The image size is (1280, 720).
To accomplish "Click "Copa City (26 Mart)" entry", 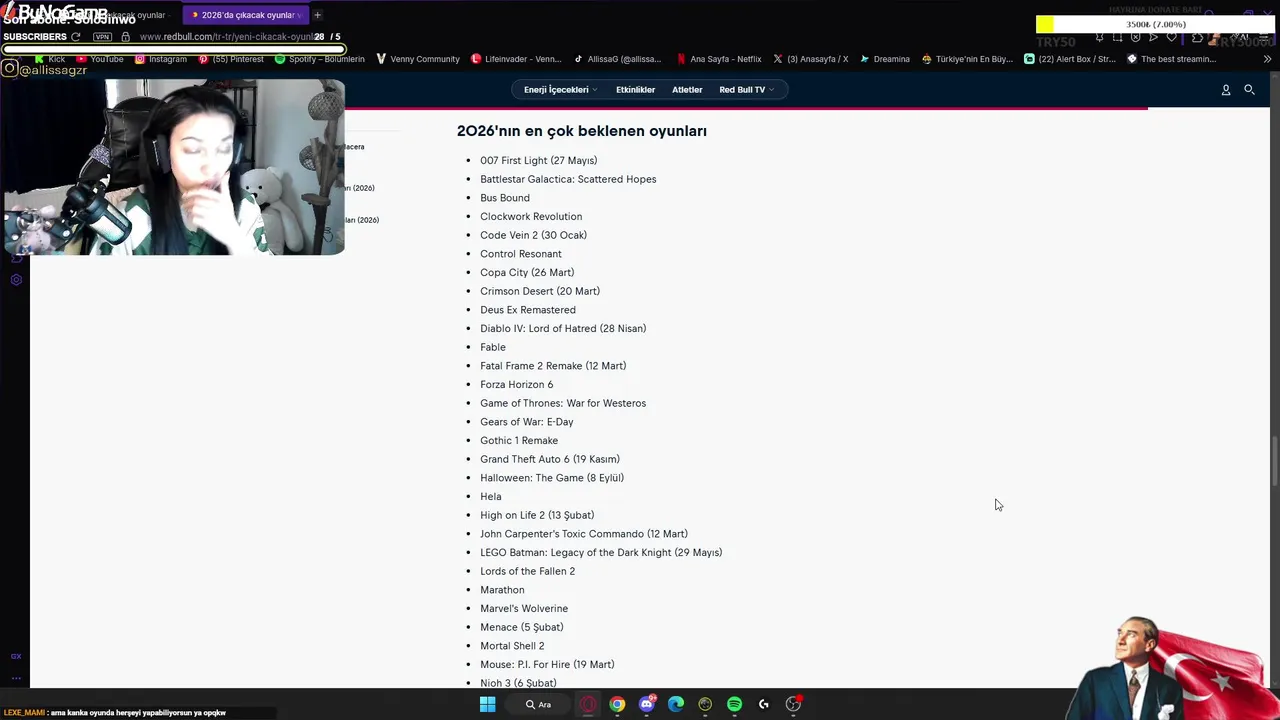I will click(x=527, y=272).
